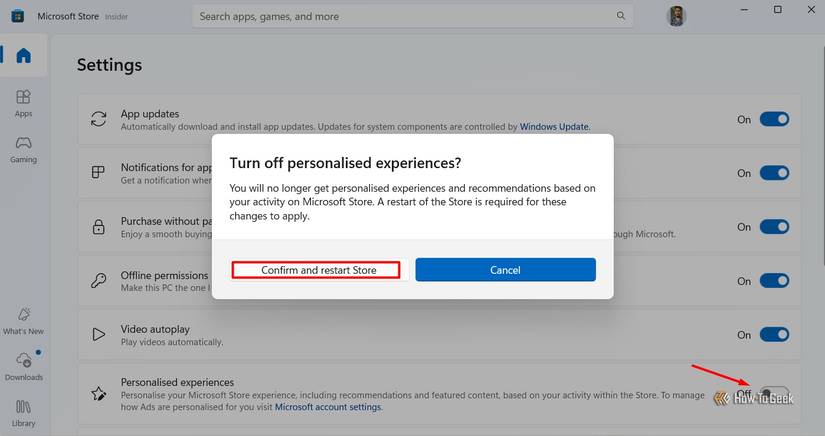Open the Downloads page
Image resolution: width=825 pixels, height=436 pixels.
point(24,367)
